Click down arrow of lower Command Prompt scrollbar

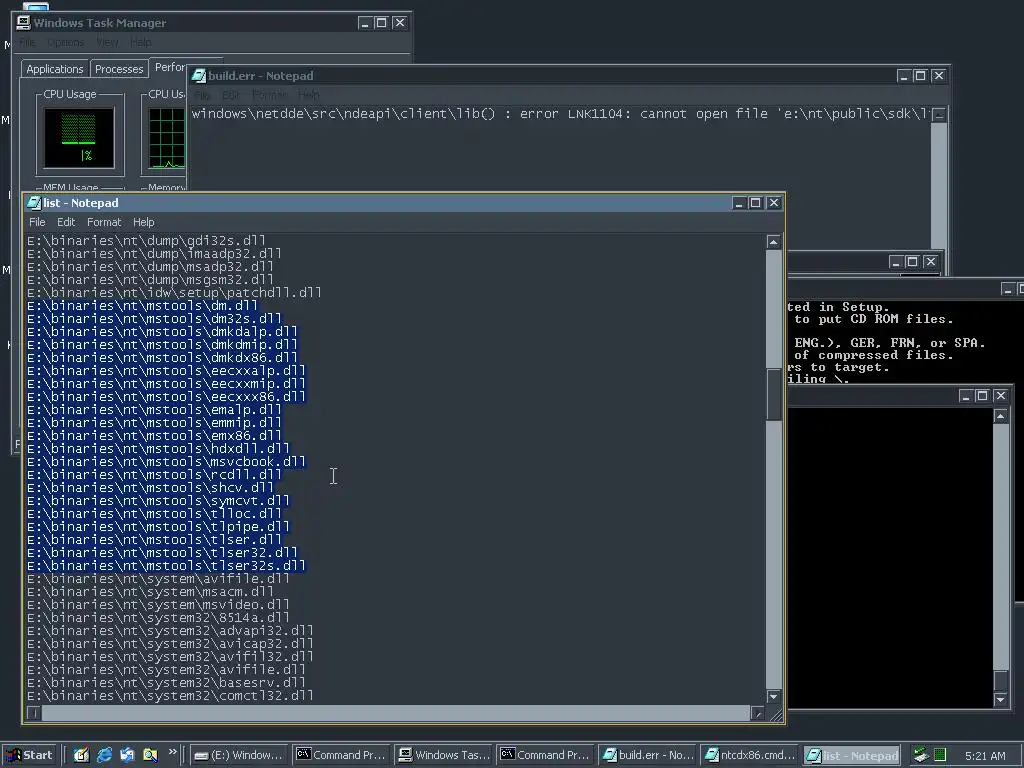click(x=1000, y=699)
